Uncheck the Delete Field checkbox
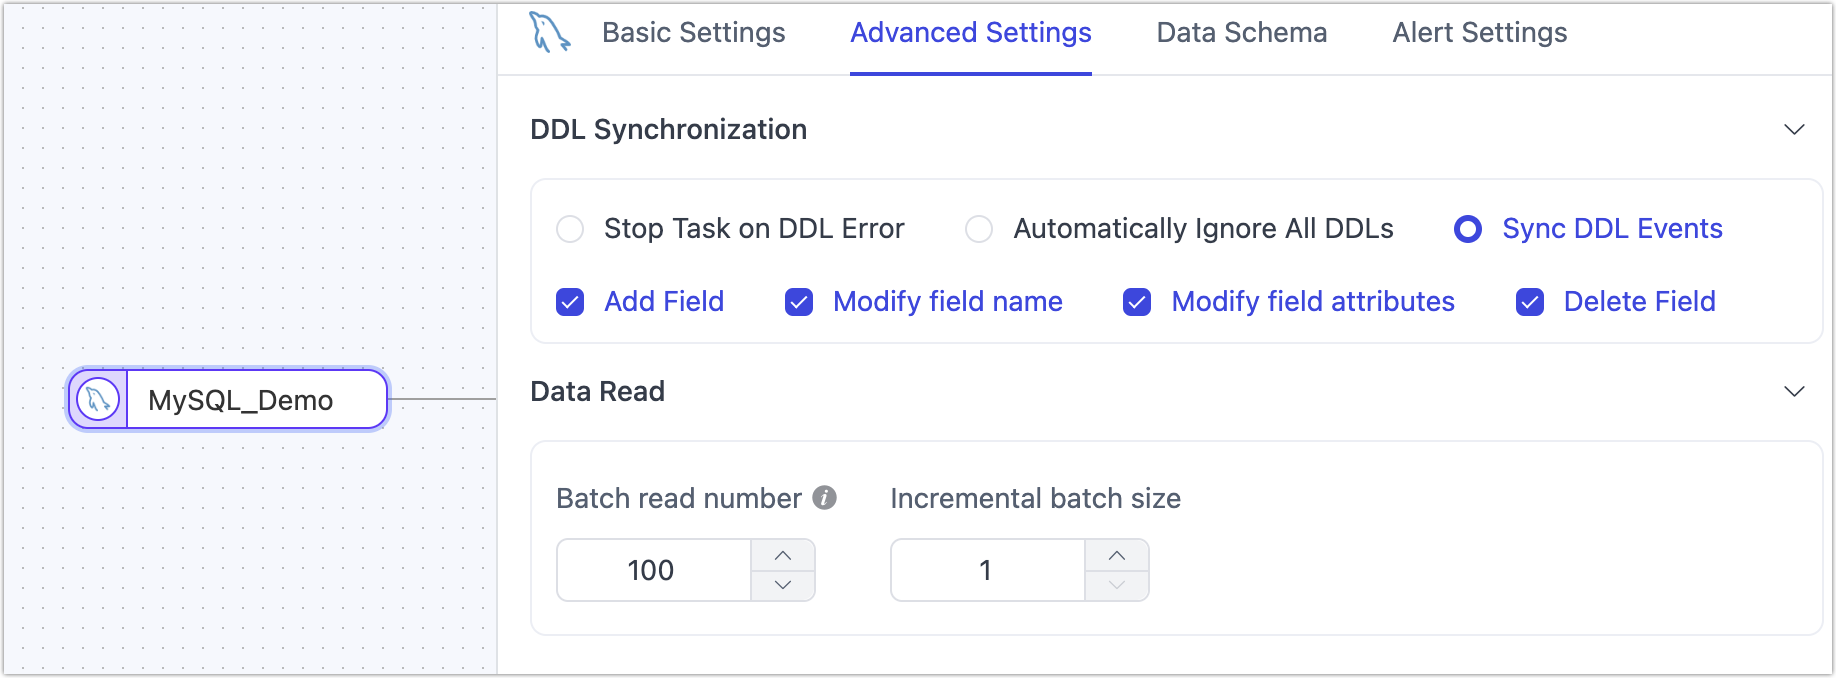The image size is (1836, 678). pyautogui.click(x=1530, y=302)
